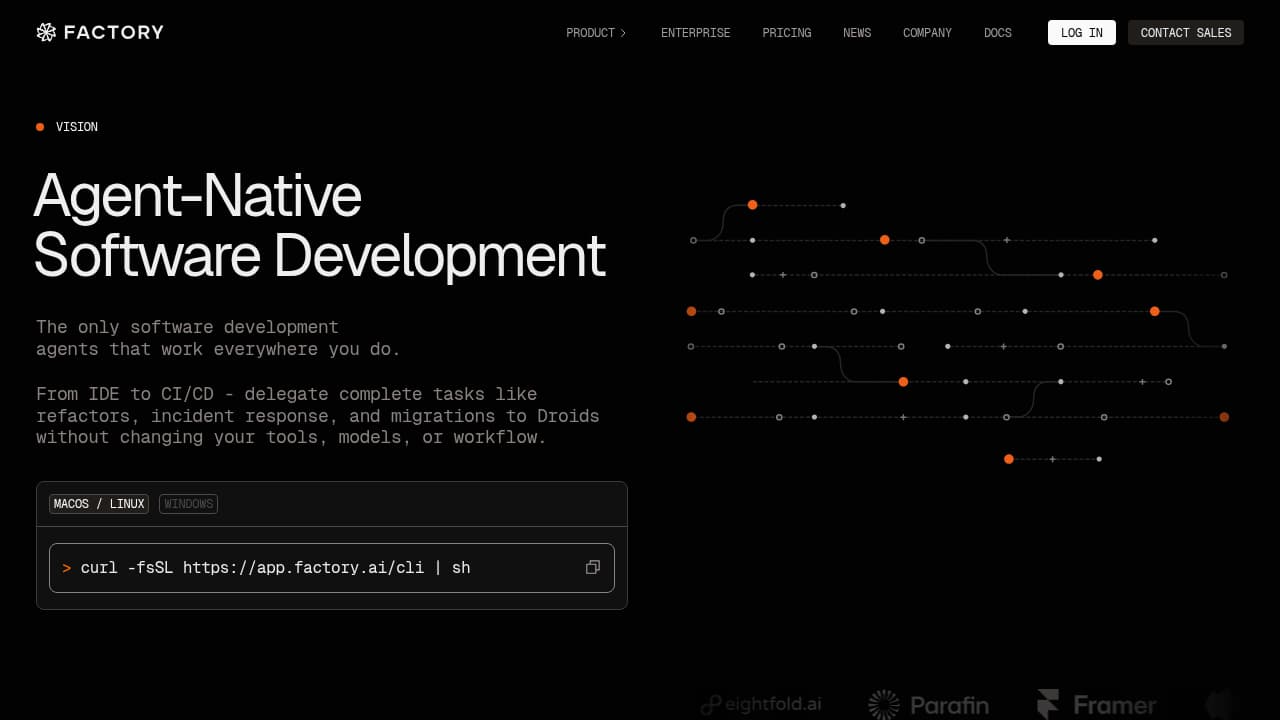The height and width of the screenshot is (720, 1280).
Task: Open the PRODUCT dropdown menu
Action: [590, 32]
